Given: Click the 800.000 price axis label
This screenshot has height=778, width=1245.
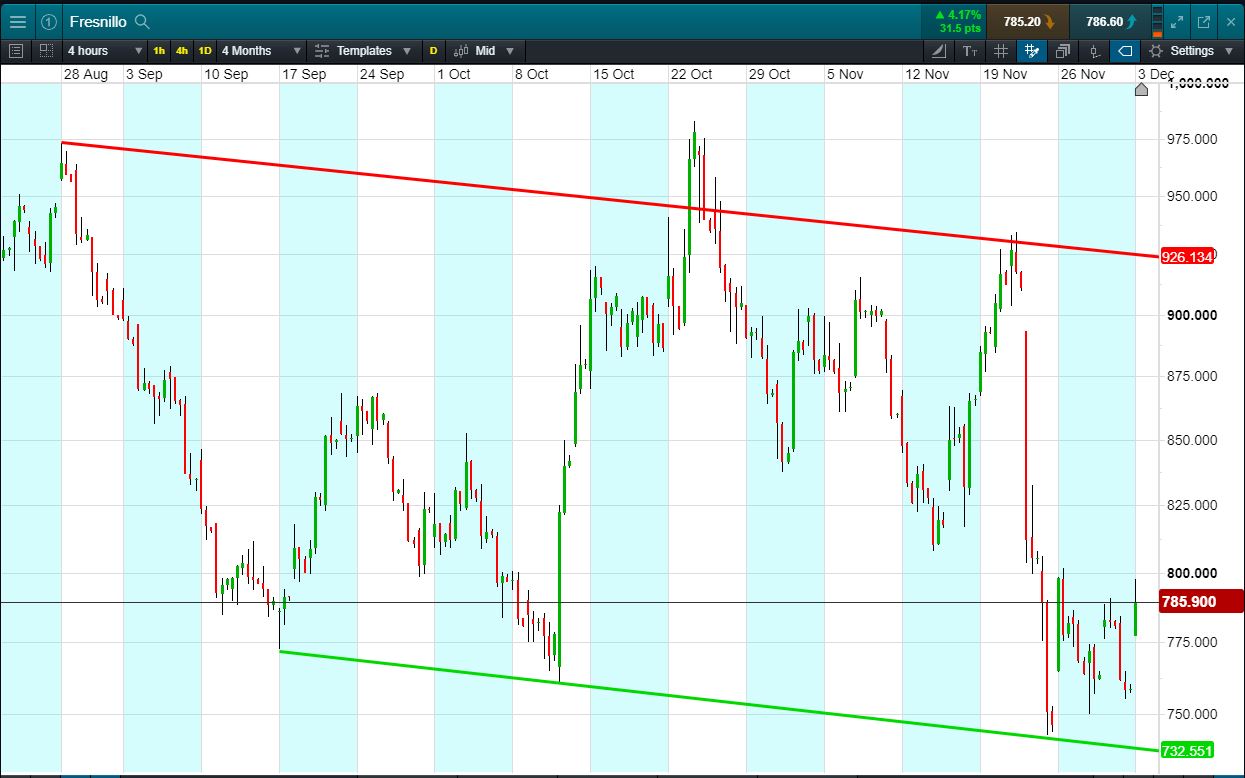Looking at the screenshot, I should point(1191,574).
